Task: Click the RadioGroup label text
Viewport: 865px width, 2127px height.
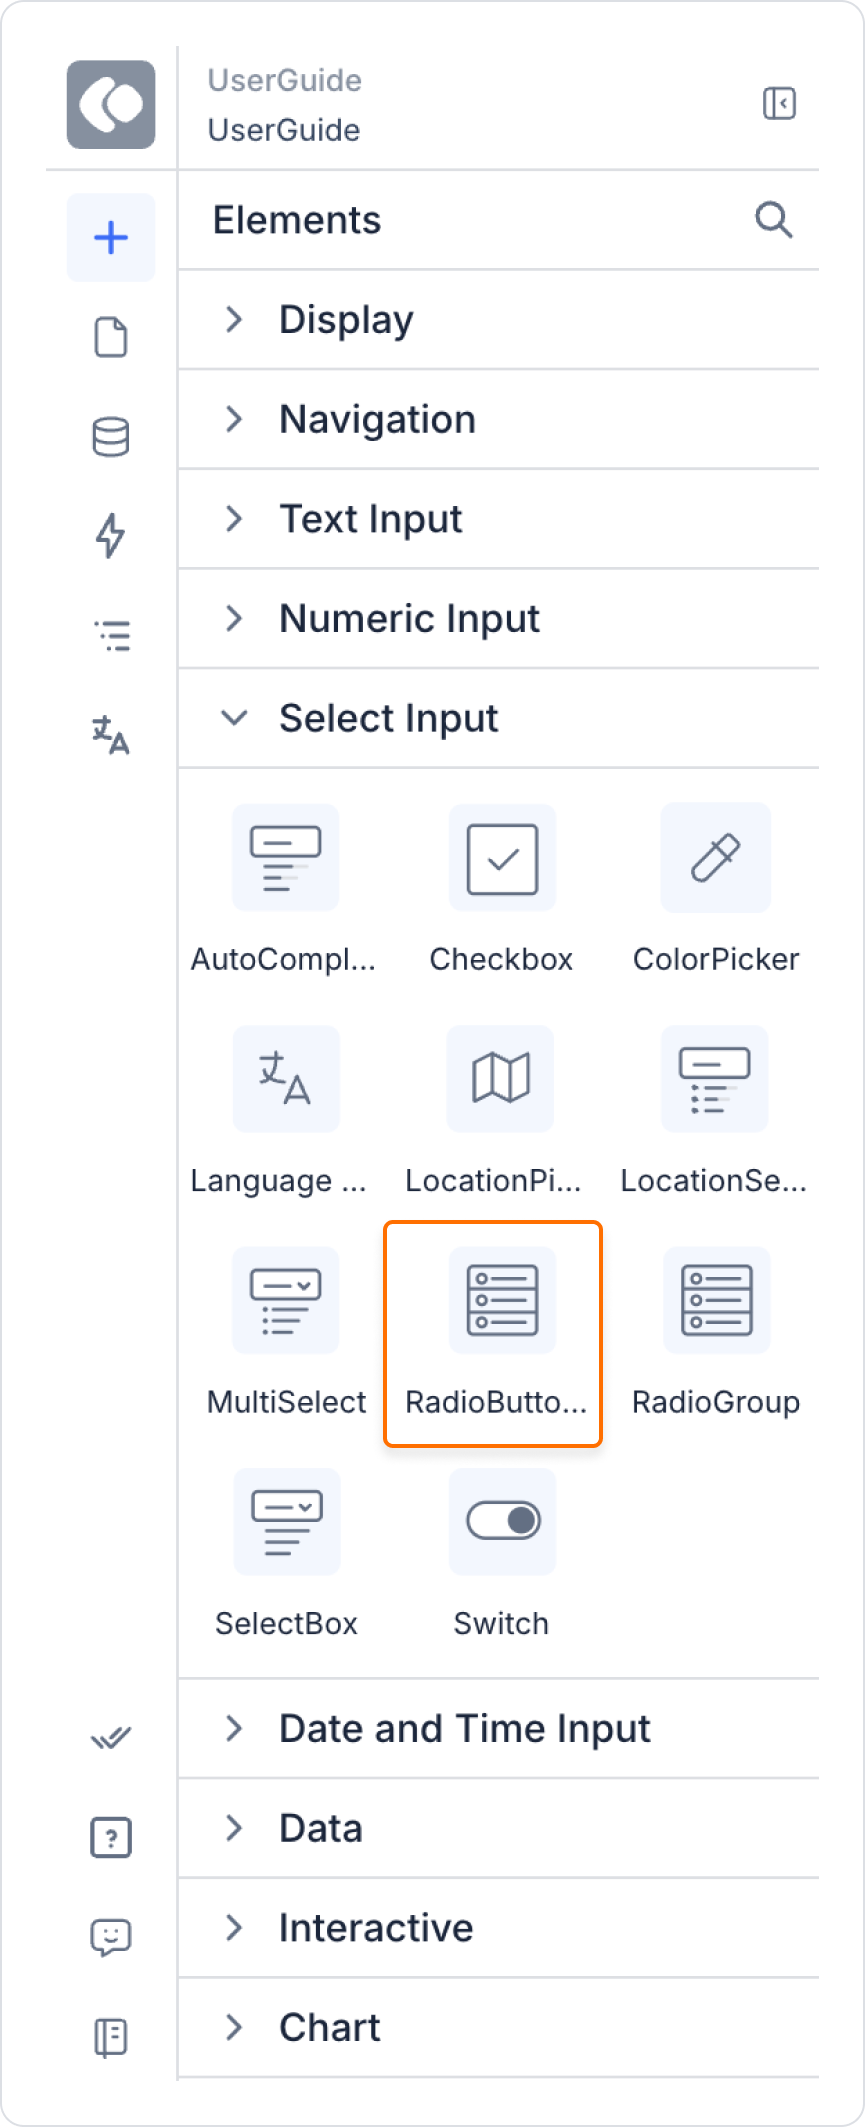Action: coord(716,1403)
